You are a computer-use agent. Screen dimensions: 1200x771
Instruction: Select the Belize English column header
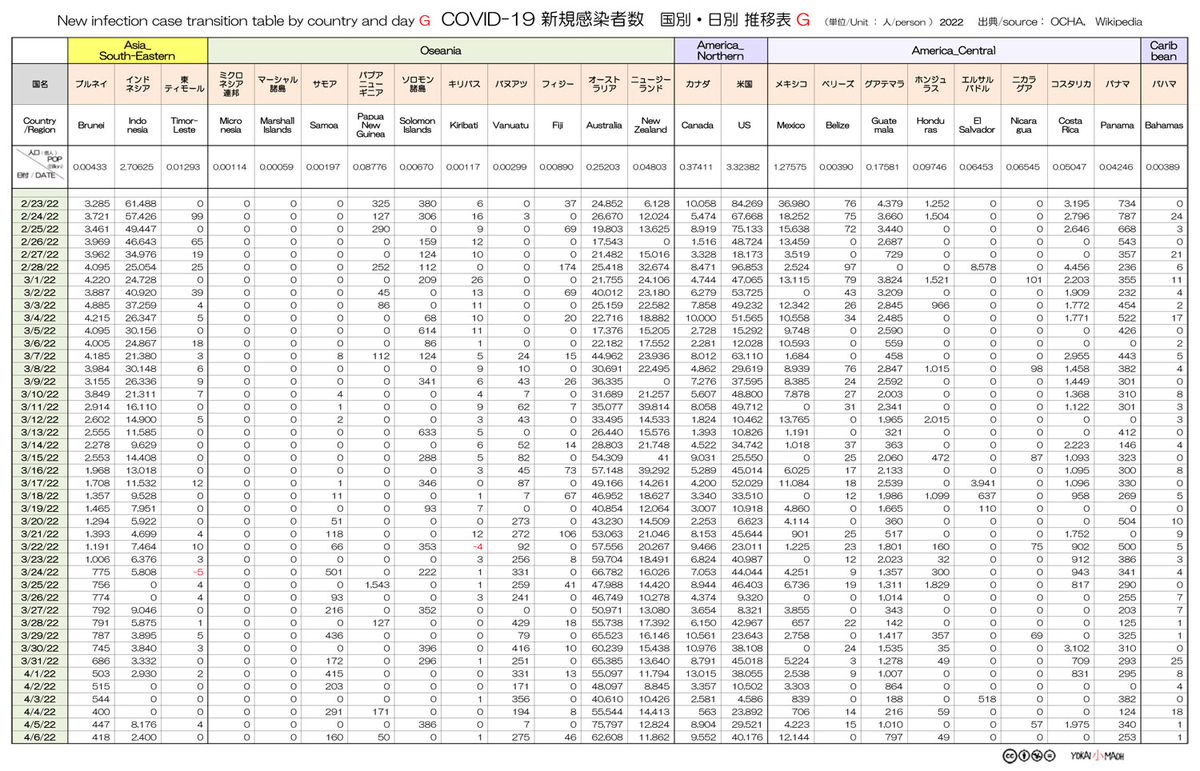click(x=838, y=126)
